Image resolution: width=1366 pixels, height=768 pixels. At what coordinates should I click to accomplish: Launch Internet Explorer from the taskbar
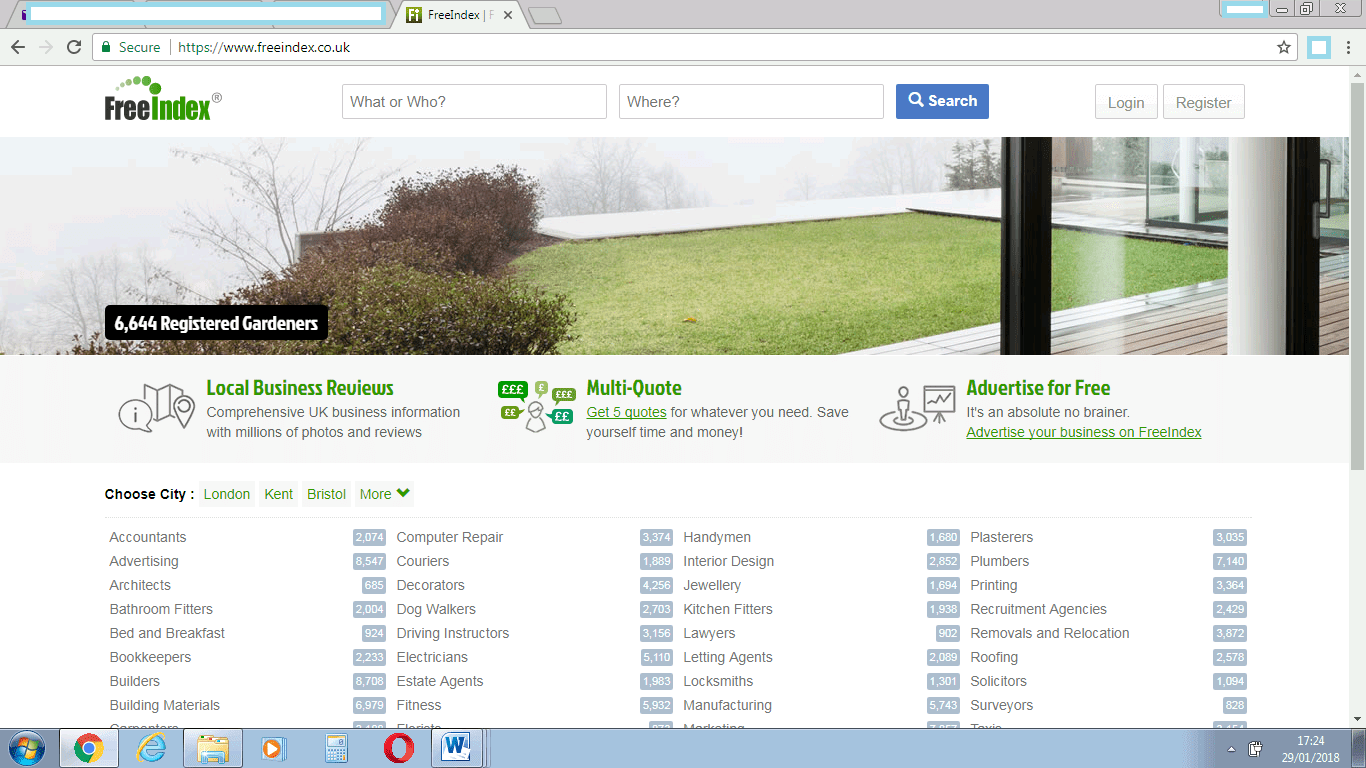(151, 748)
